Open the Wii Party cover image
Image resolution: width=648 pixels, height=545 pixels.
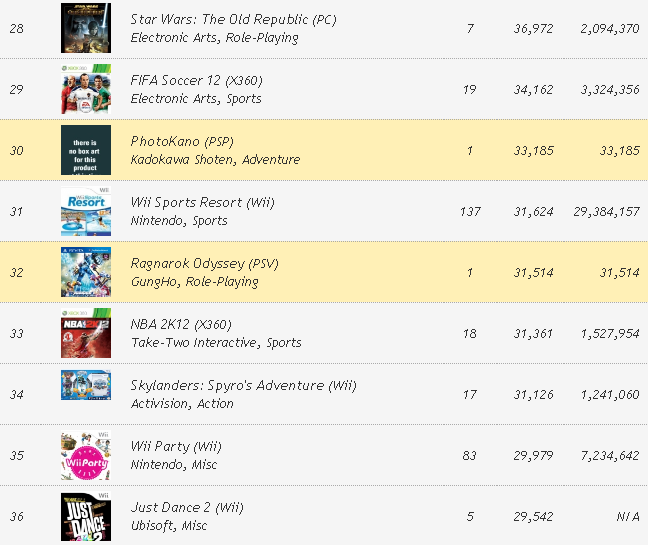tap(86, 455)
